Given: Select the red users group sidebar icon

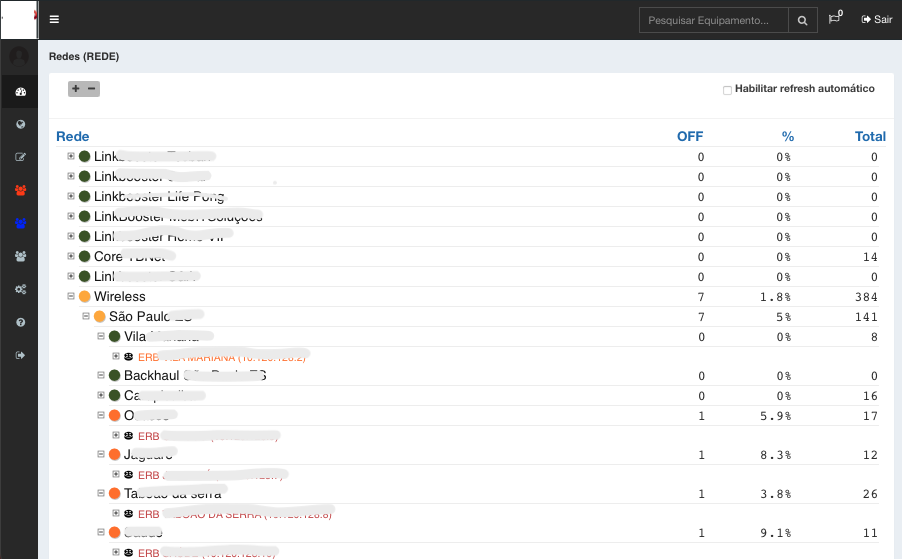Looking at the screenshot, I should click(20, 190).
